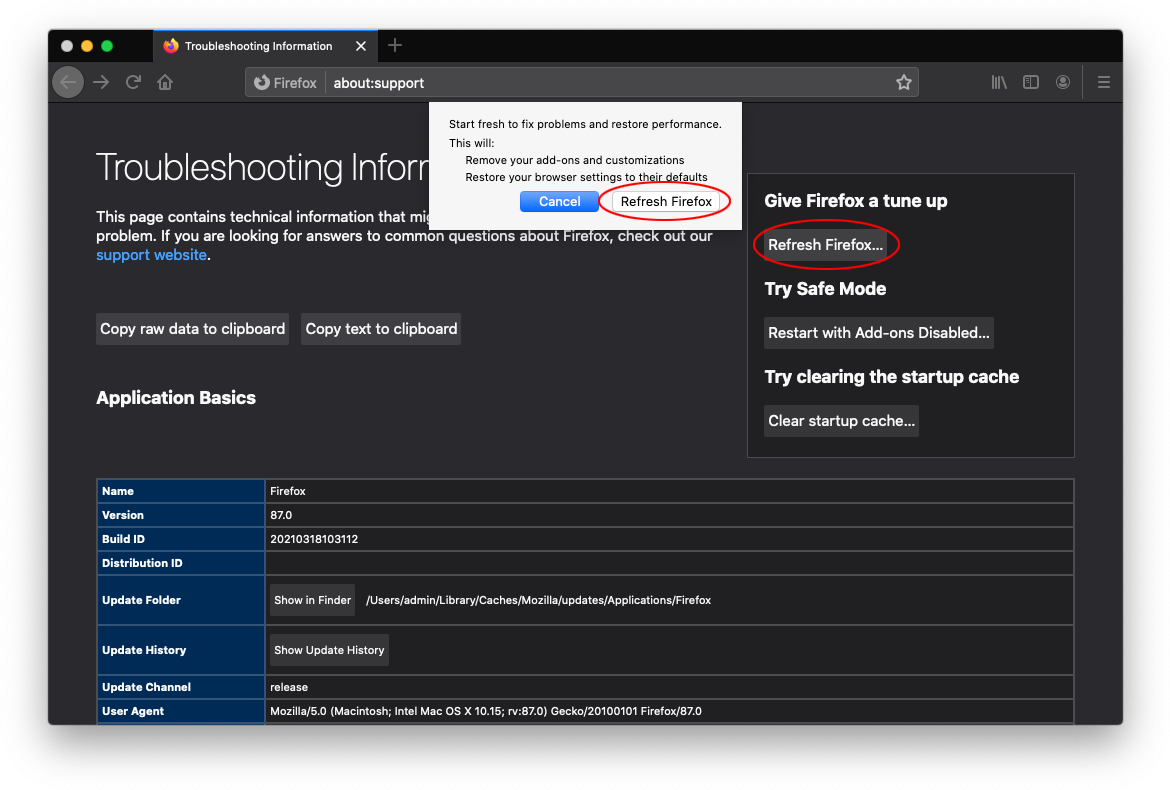
Task: Click dialog text Remove your add-ons and customizations
Action: tap(575, 160)
